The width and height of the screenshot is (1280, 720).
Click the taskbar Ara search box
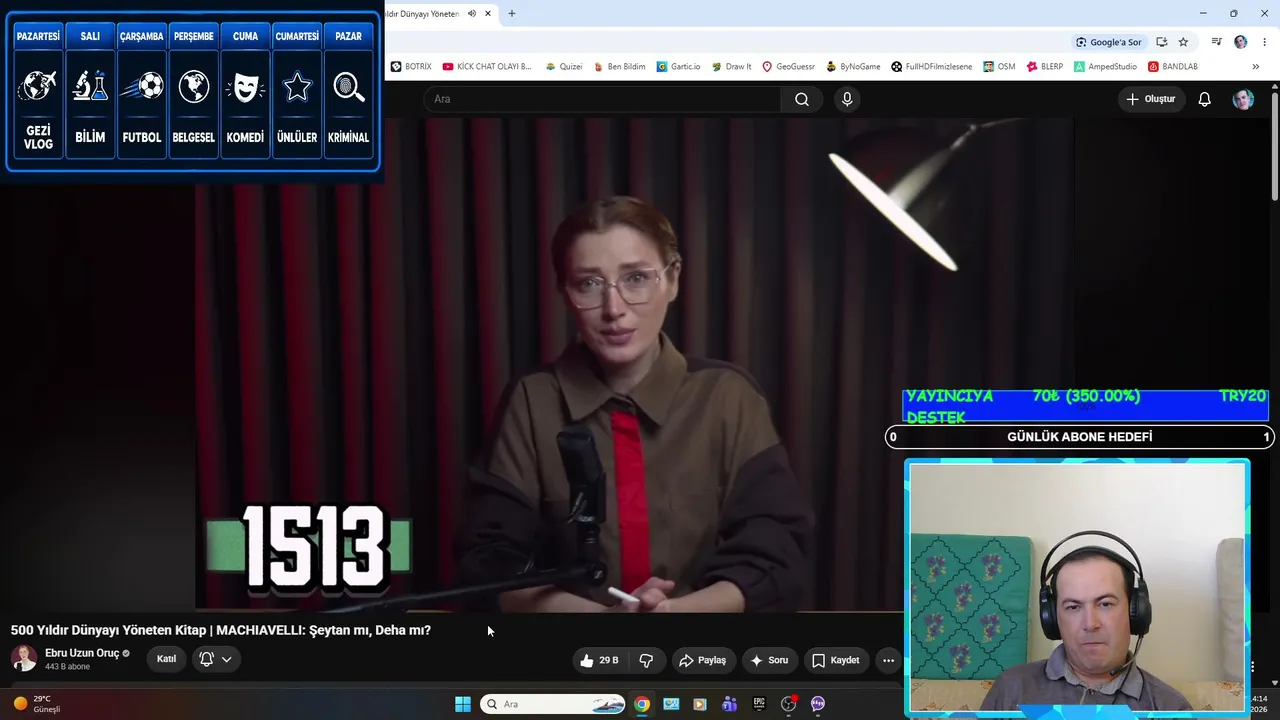coord(553,704)
